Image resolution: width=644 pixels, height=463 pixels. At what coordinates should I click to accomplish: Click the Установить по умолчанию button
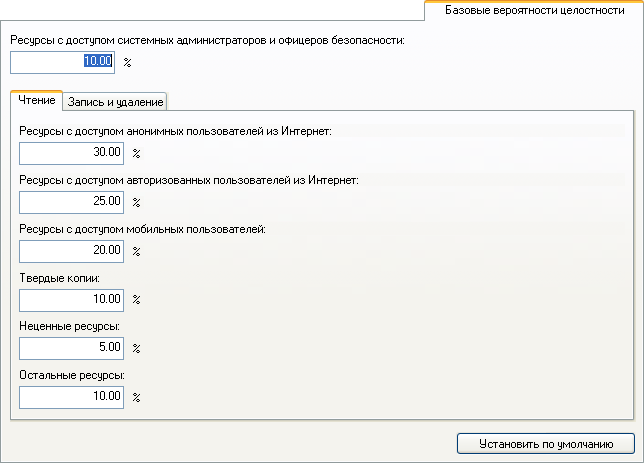click(x=546, y=444)
